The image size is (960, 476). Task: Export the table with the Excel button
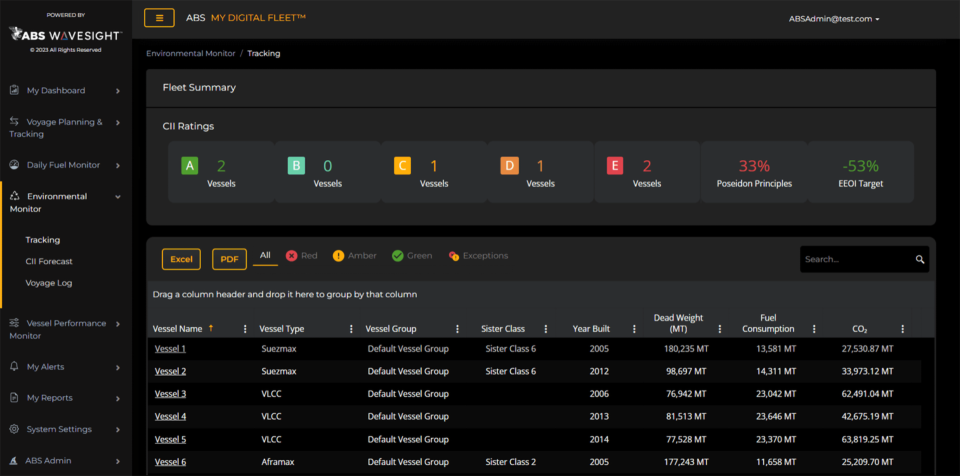[181, 259]
